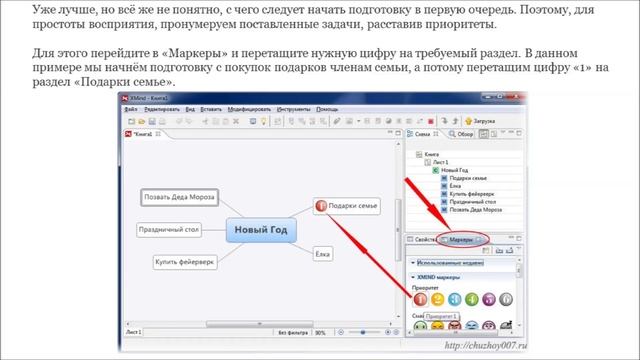Viewport: 640px width, 360px height.
Task: Open the Инструменты menu
Action: (293, 109)
